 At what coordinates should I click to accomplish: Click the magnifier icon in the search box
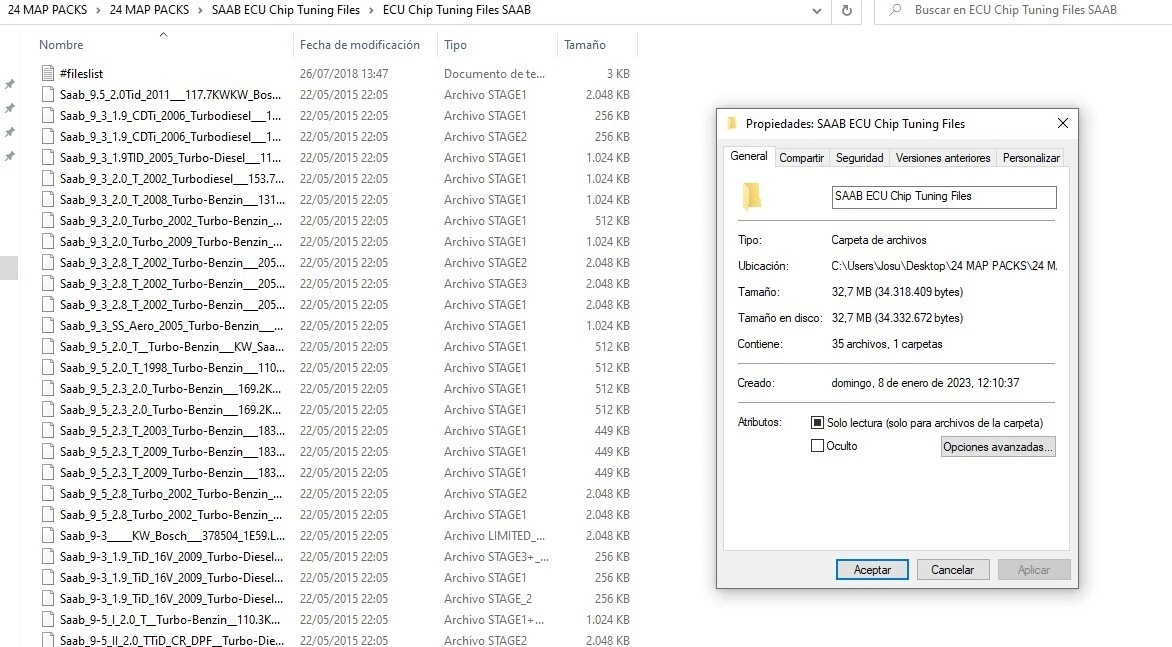tap(895, 10)
